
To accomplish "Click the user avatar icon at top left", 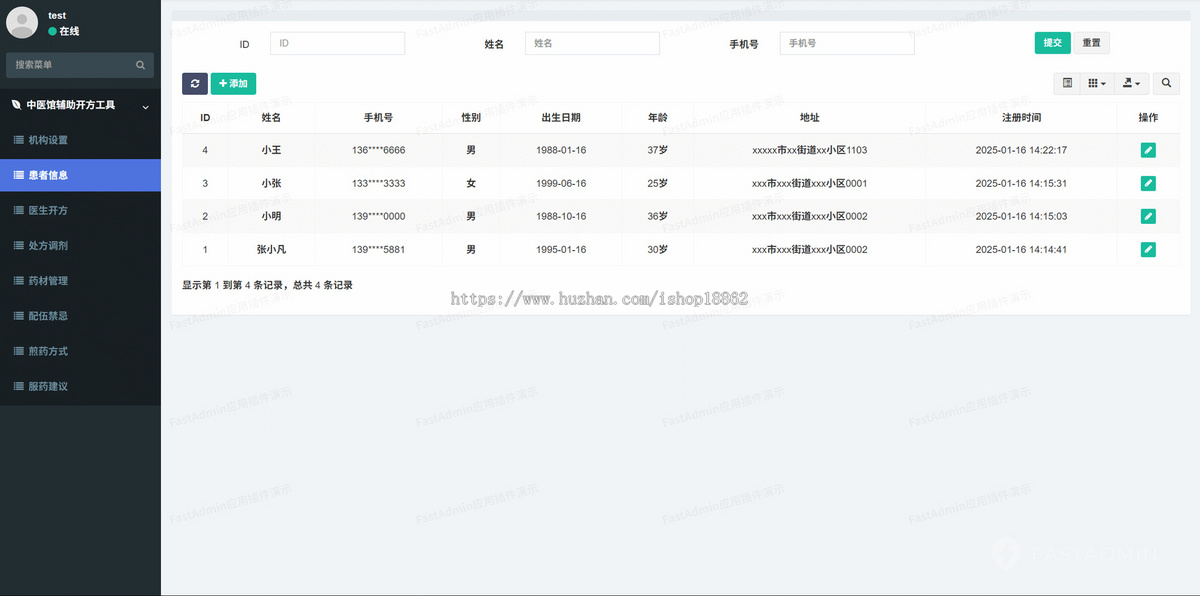I will pyautogui.click(x=21, y=22).
